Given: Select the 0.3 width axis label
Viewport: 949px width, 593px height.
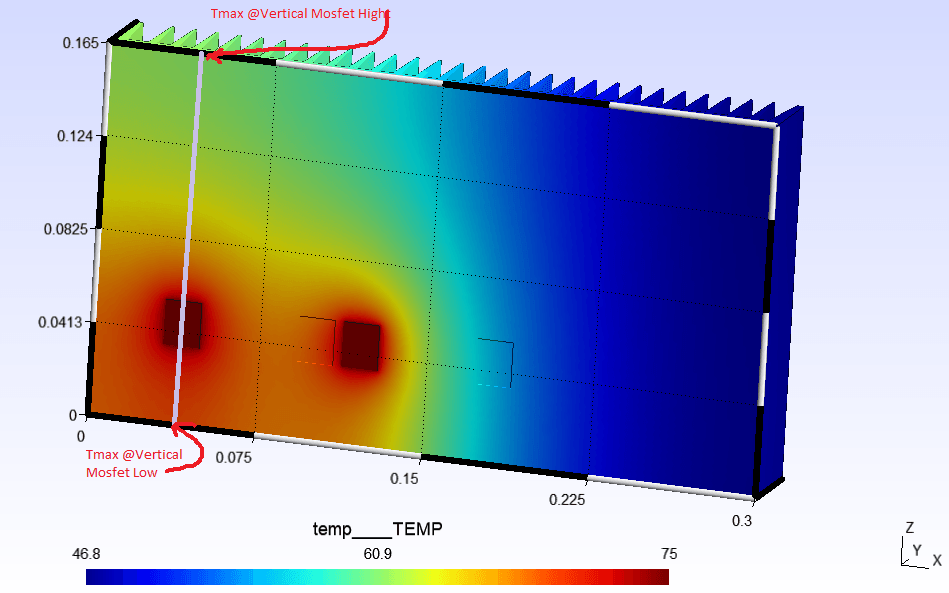Looking at the screenshot, I should (742, 520).
